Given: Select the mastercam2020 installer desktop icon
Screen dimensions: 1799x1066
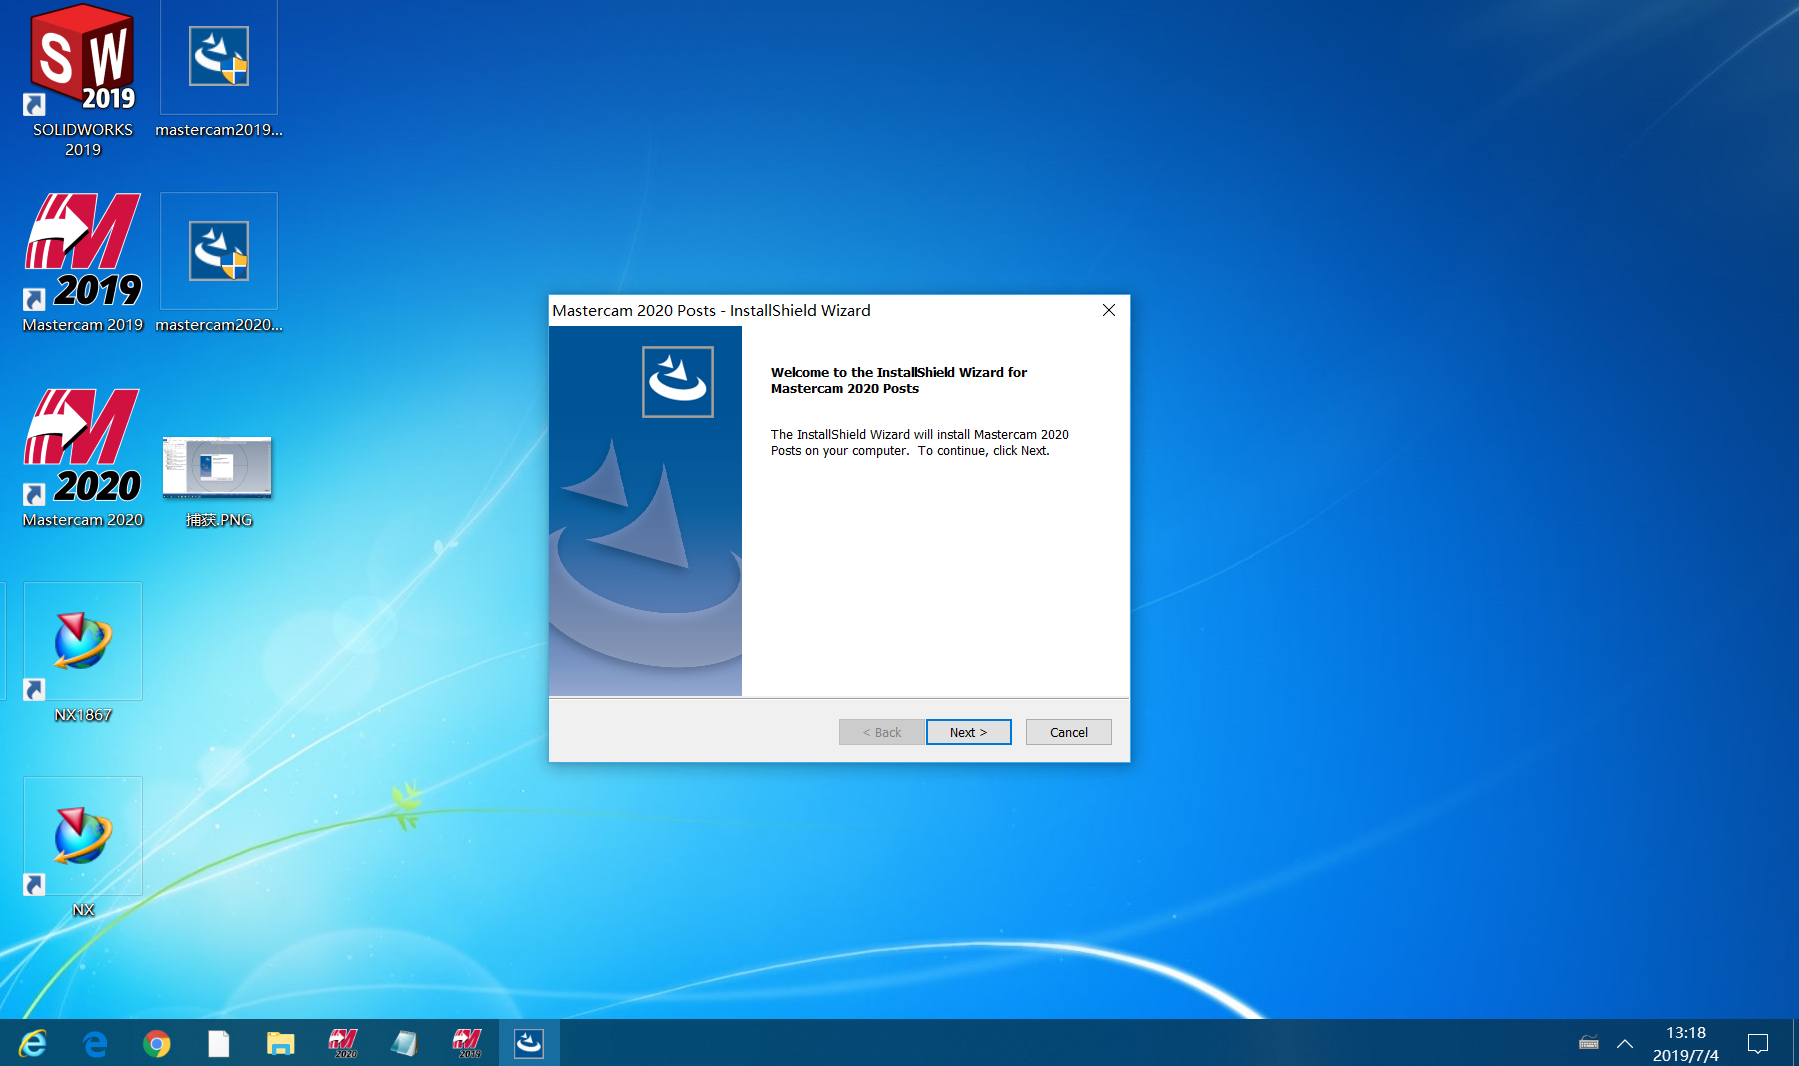Looking at the screenshot, I should tap(219, 264).
